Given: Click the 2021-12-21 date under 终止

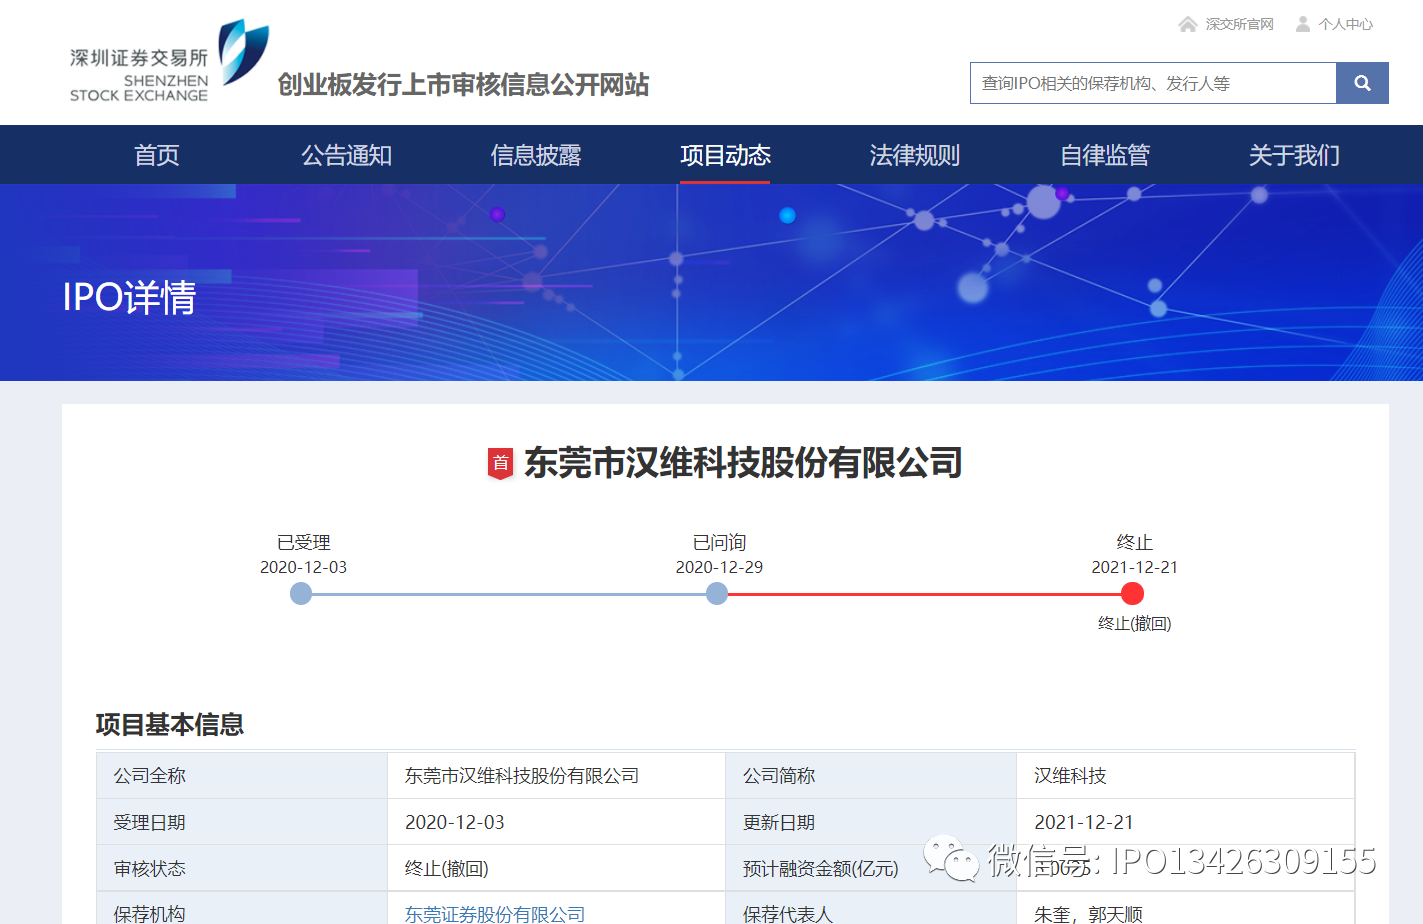Looking at the screenshot, I should point(1135,567).
